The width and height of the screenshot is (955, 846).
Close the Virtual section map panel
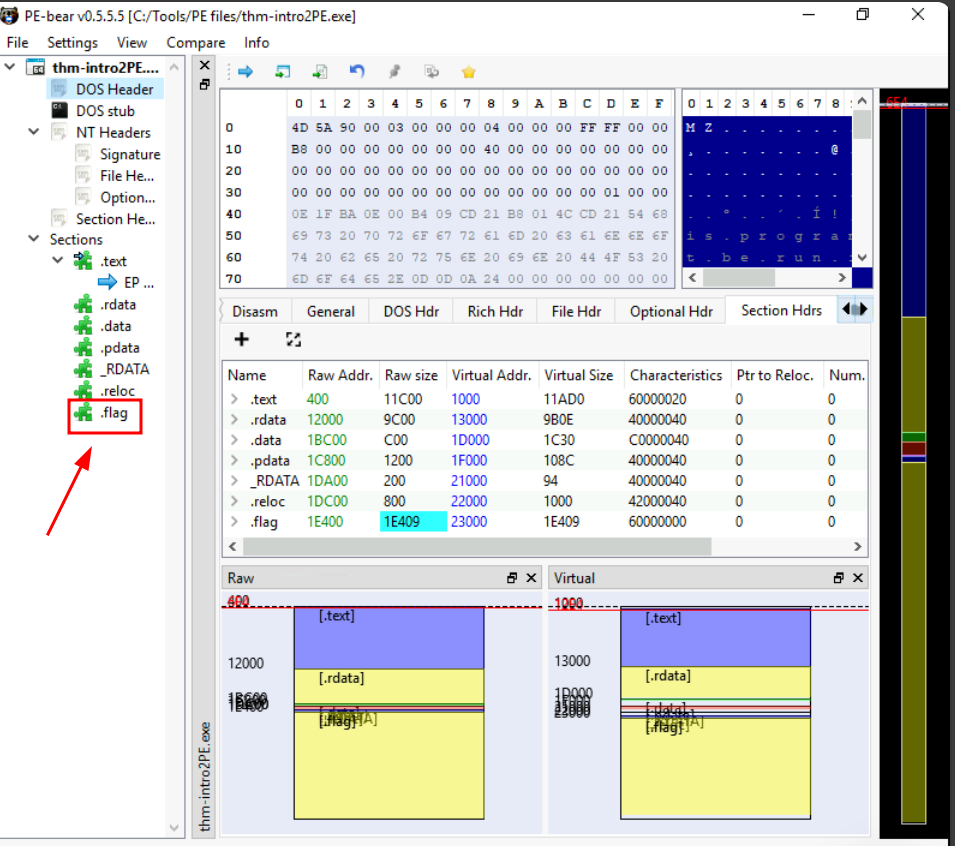point(858,577)
